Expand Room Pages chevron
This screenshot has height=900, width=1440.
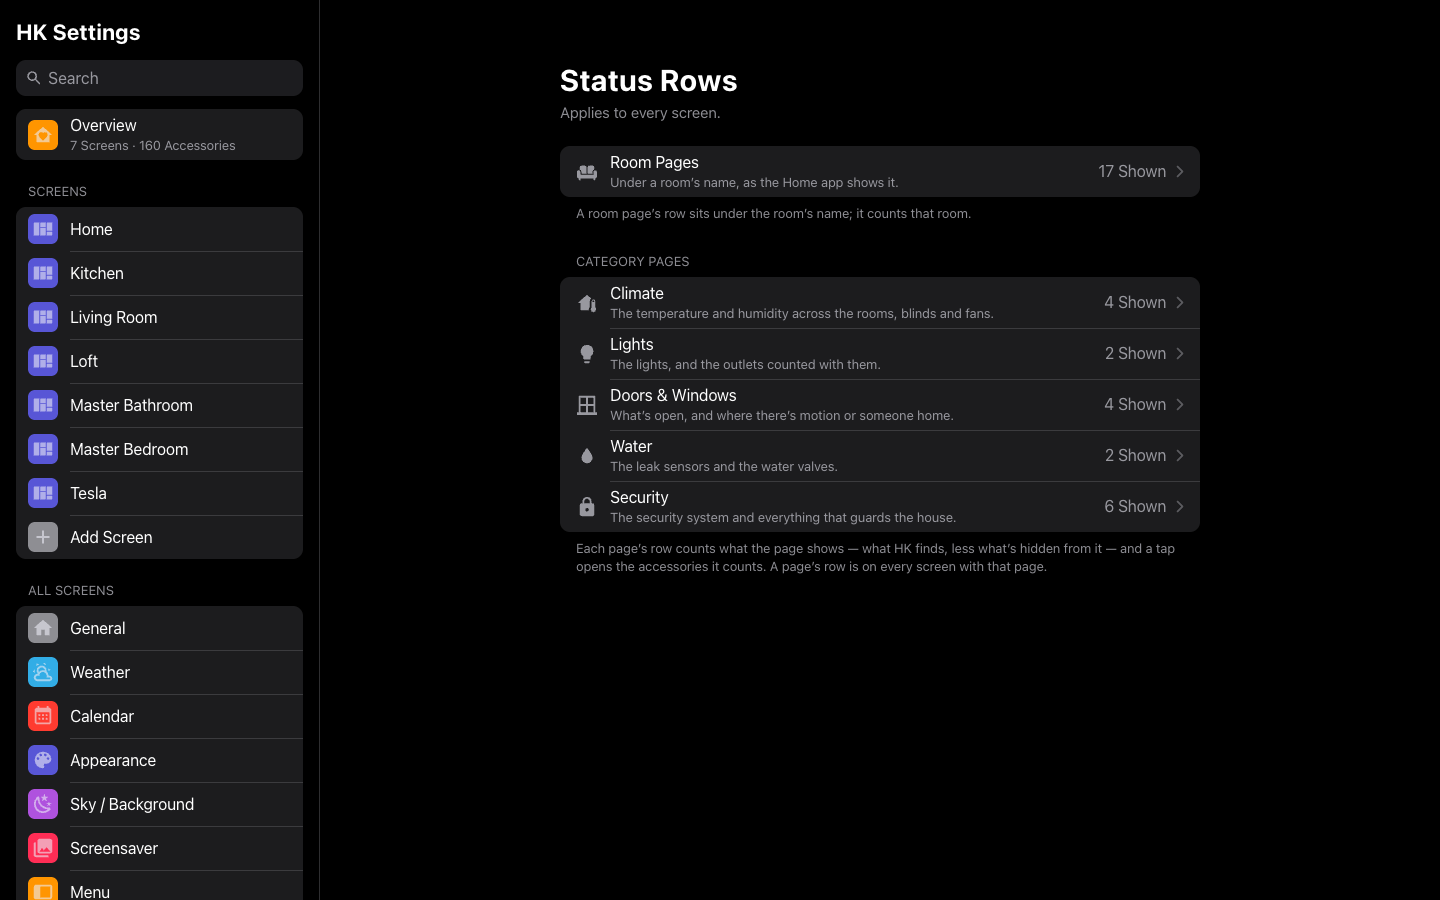pos(1180,172)
